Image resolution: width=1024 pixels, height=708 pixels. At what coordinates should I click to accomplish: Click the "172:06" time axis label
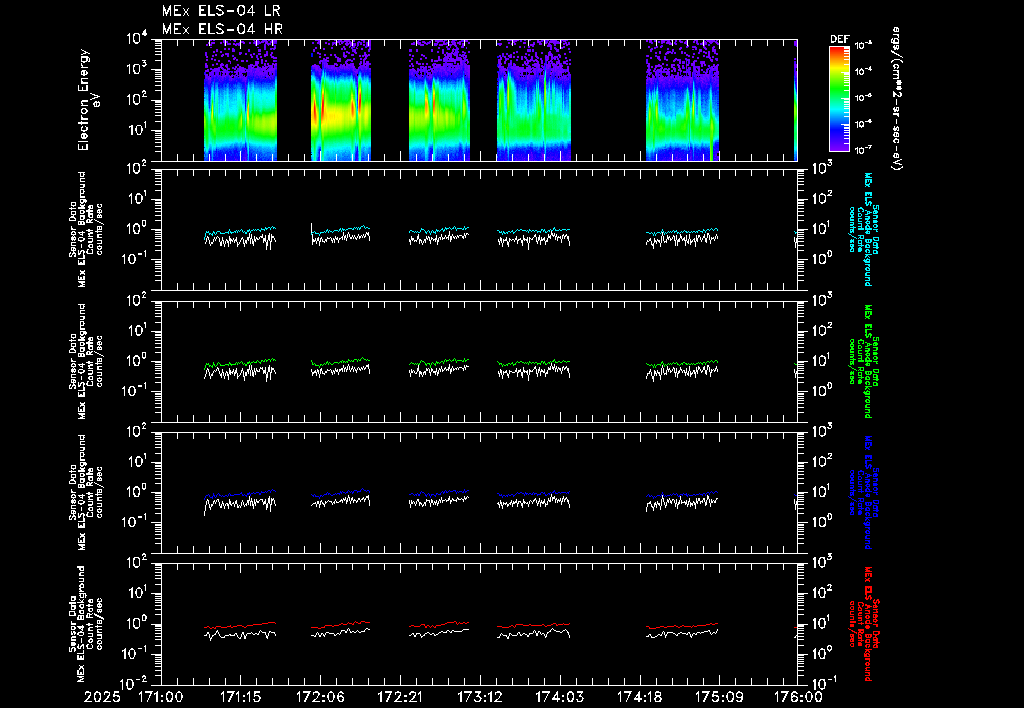tap(321, 698)
